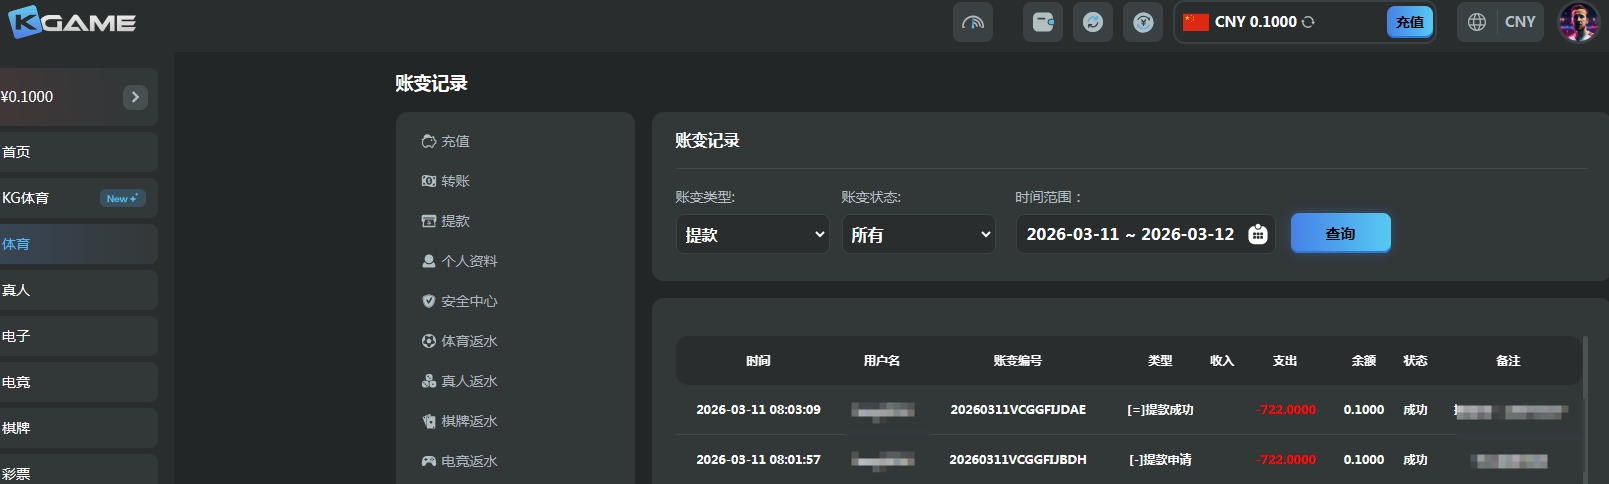
Task: Click timestamp 2026-03-11 08:01:57
Action: 758,460
